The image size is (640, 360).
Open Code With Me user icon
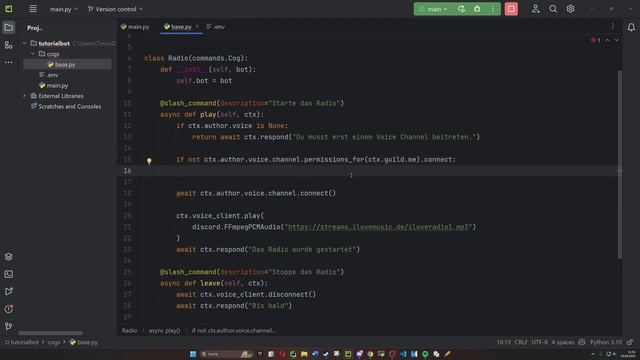(536, 9)
